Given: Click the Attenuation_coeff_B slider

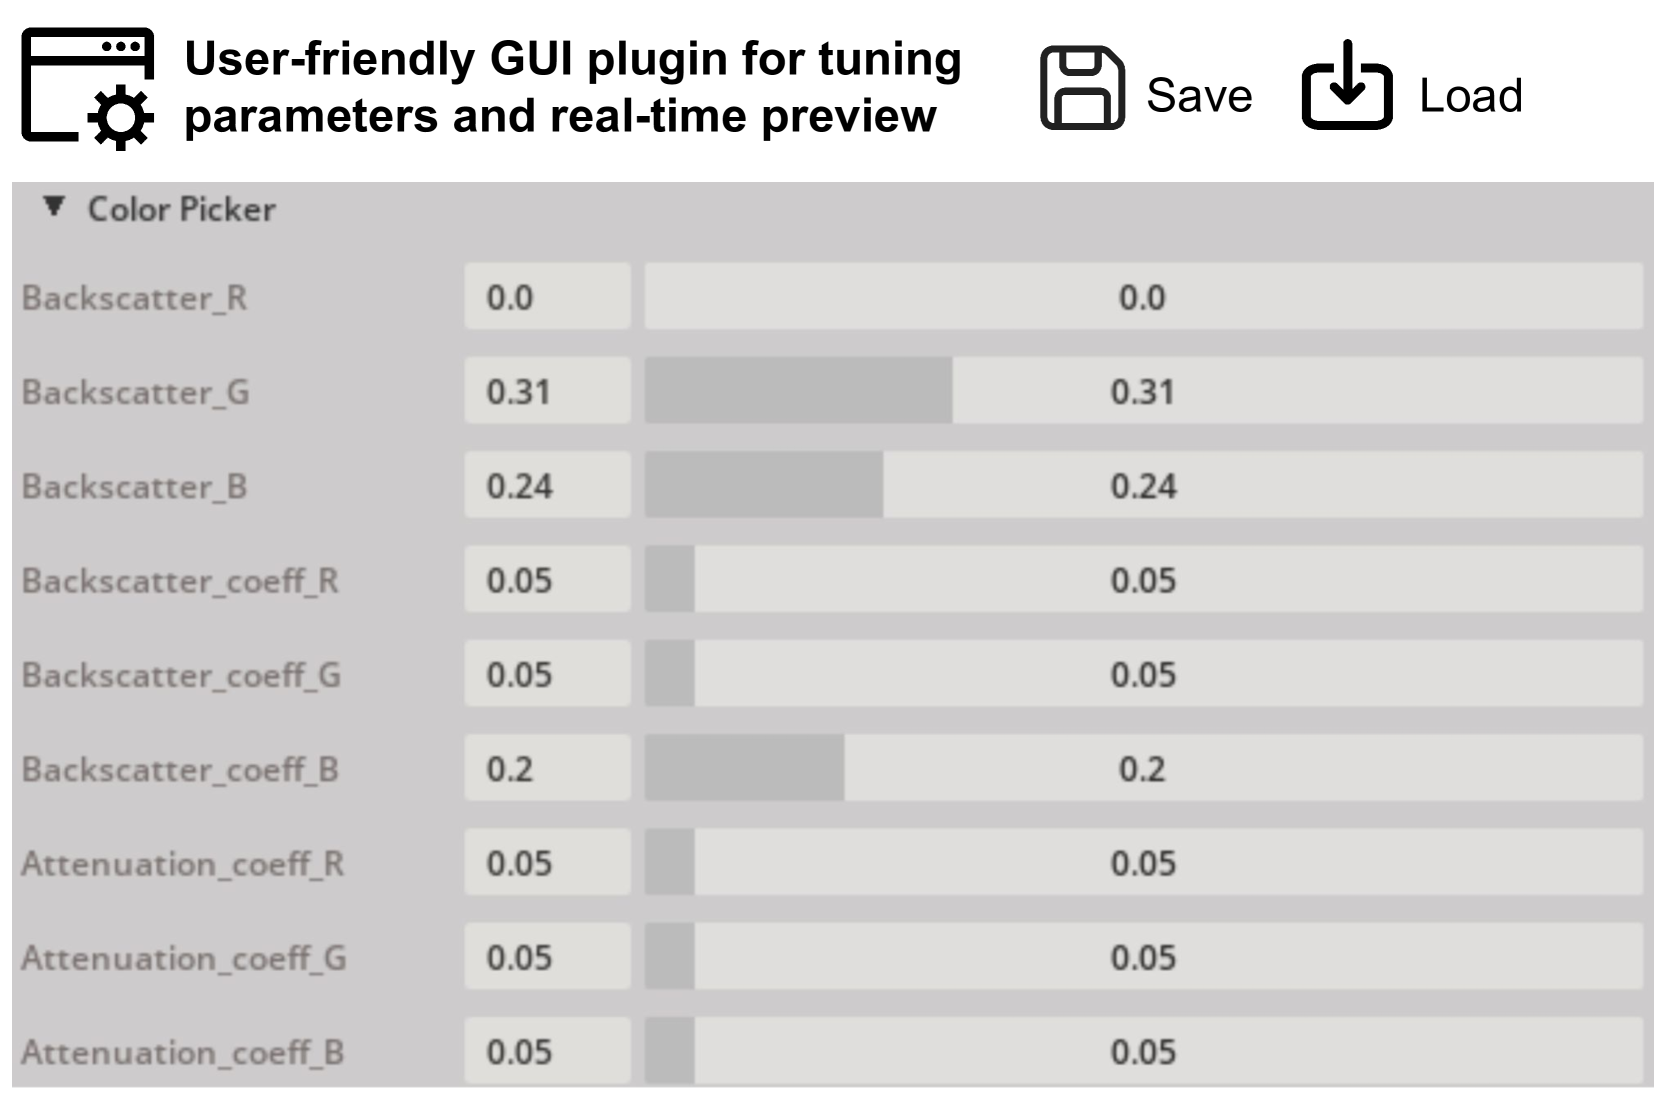Looking at the screenshot, I should tap(1143, 1052).
